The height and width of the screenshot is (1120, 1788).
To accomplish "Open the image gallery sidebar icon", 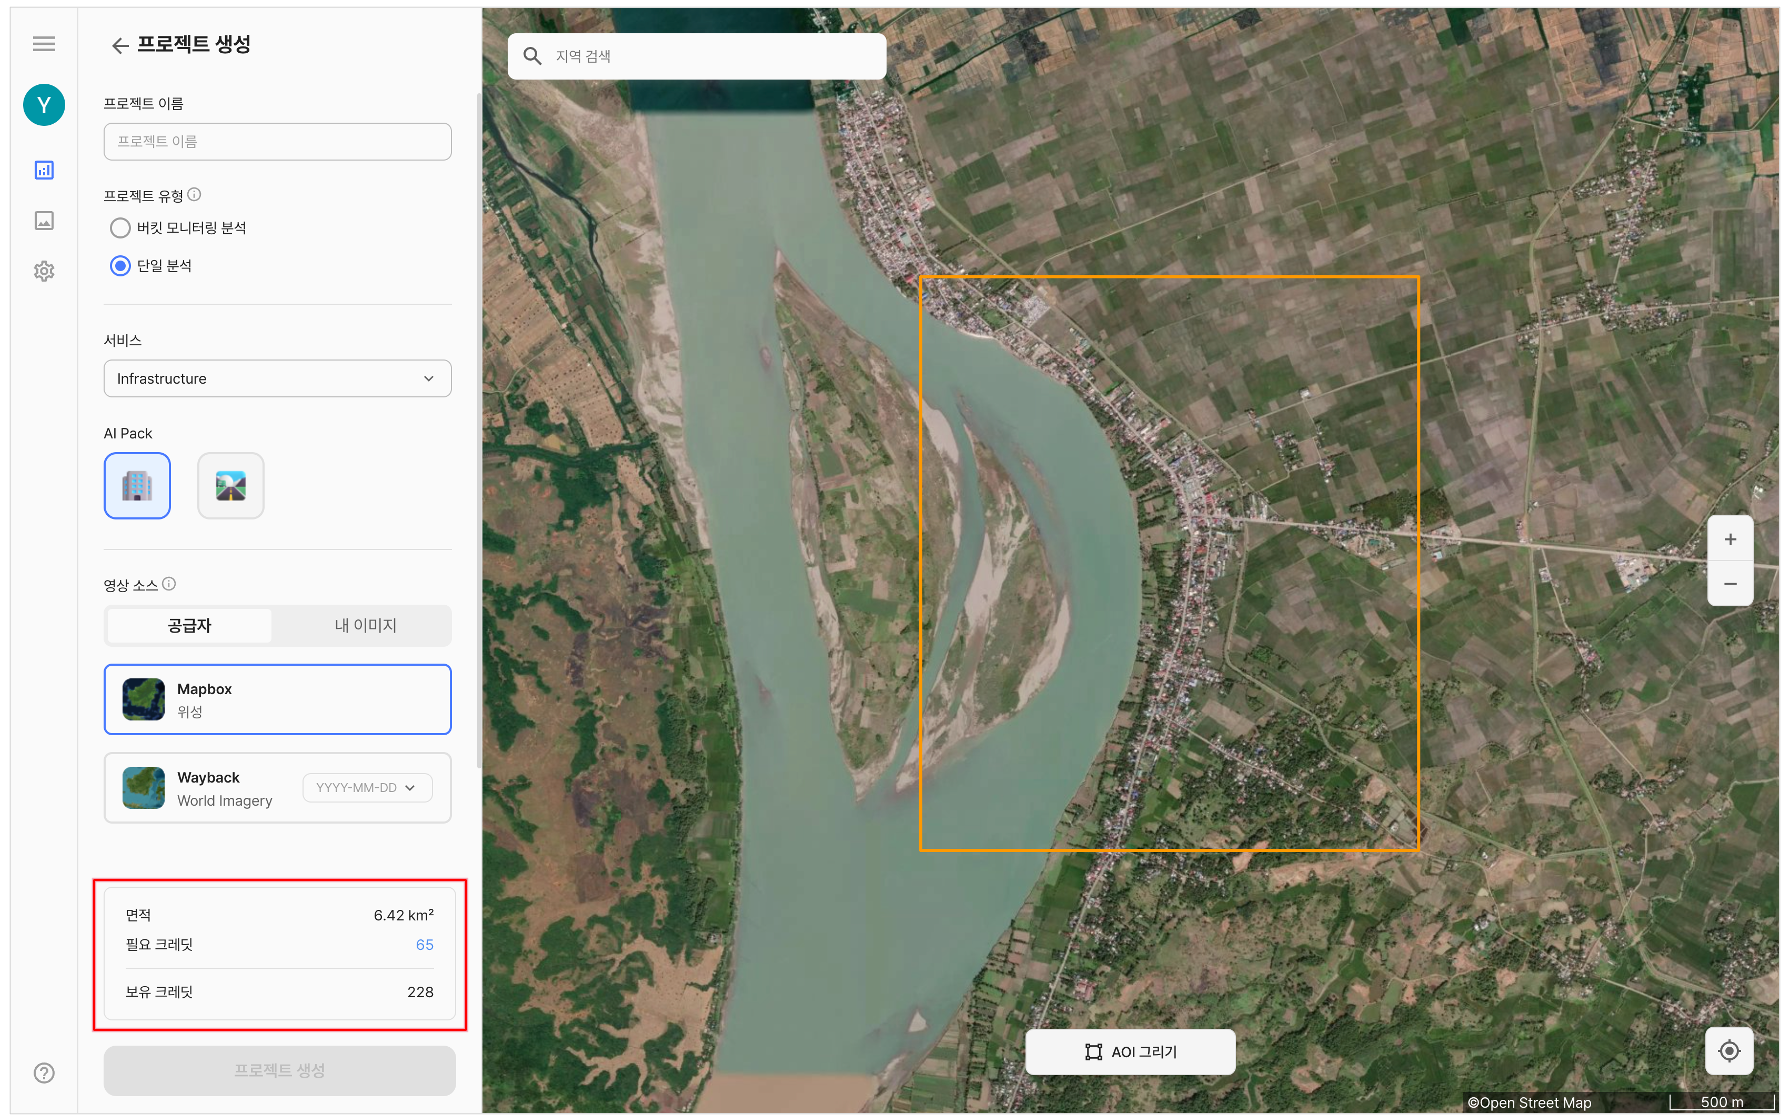I will (44, 221).
